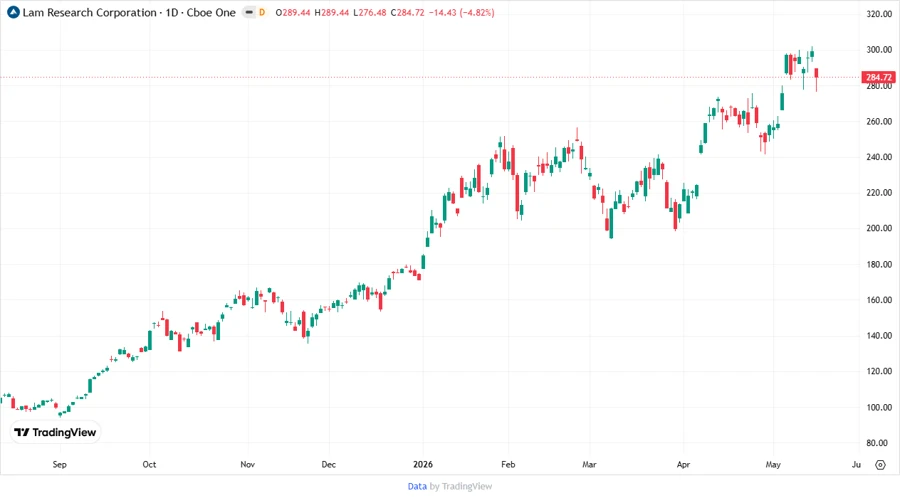Select the close value C284.72
This screenshot has width=900, height=498.
pyautogui.click(x=407, y=13)
